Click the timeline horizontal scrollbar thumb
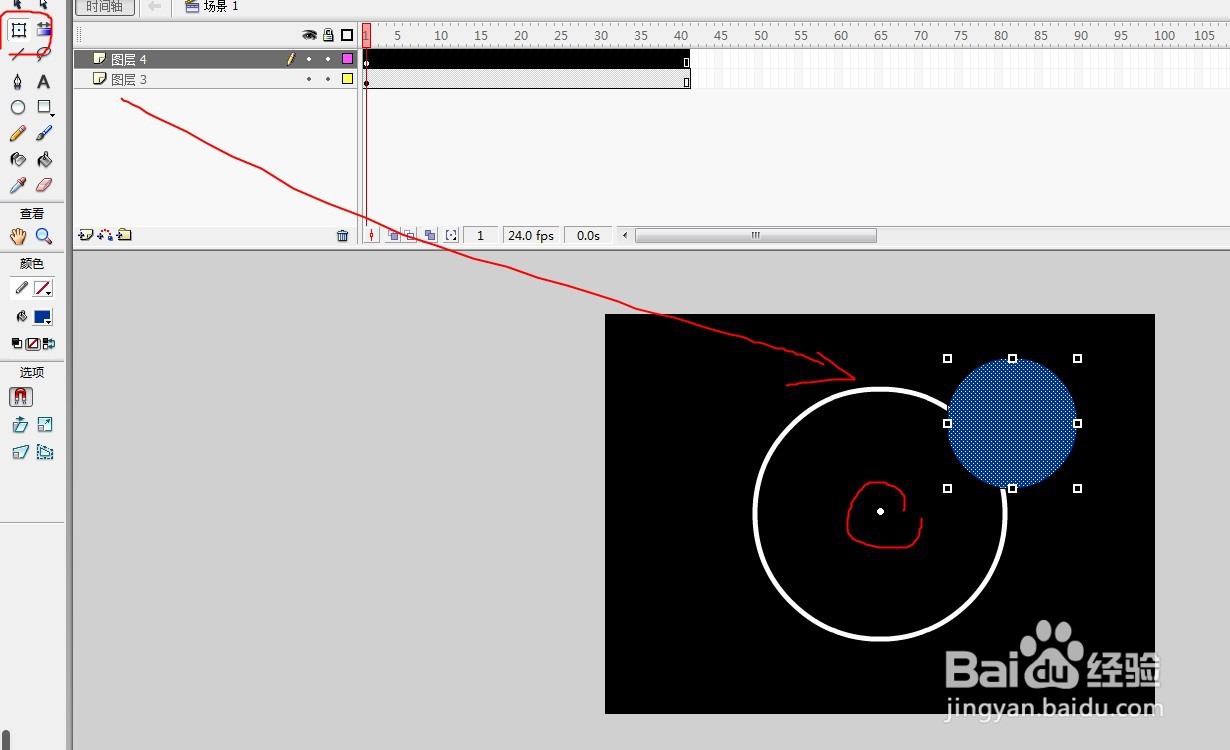Viewport: 1230px width, 750px height. tap(756, 235)
